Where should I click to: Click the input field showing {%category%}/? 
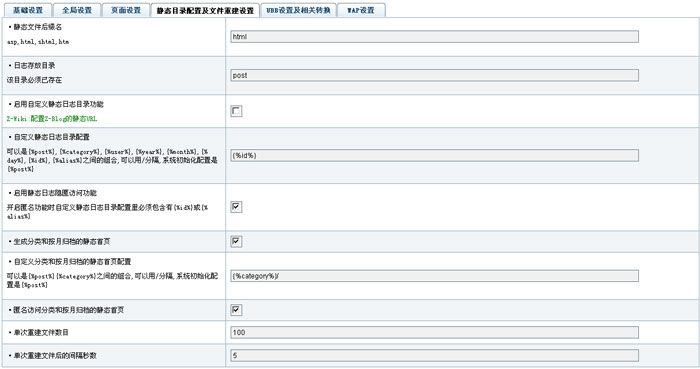pyautogui.click(x=434, y=276)
